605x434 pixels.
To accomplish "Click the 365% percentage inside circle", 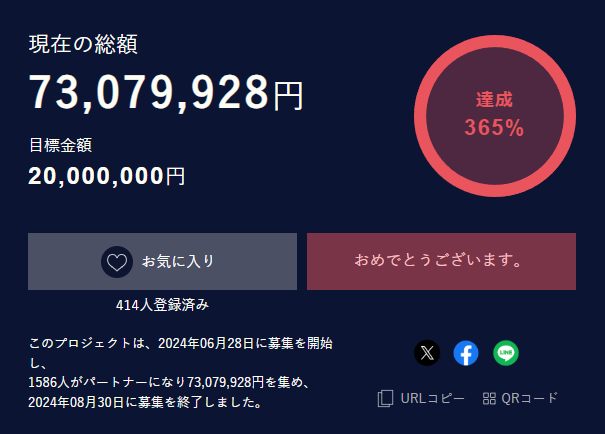I will click(494, 128).
